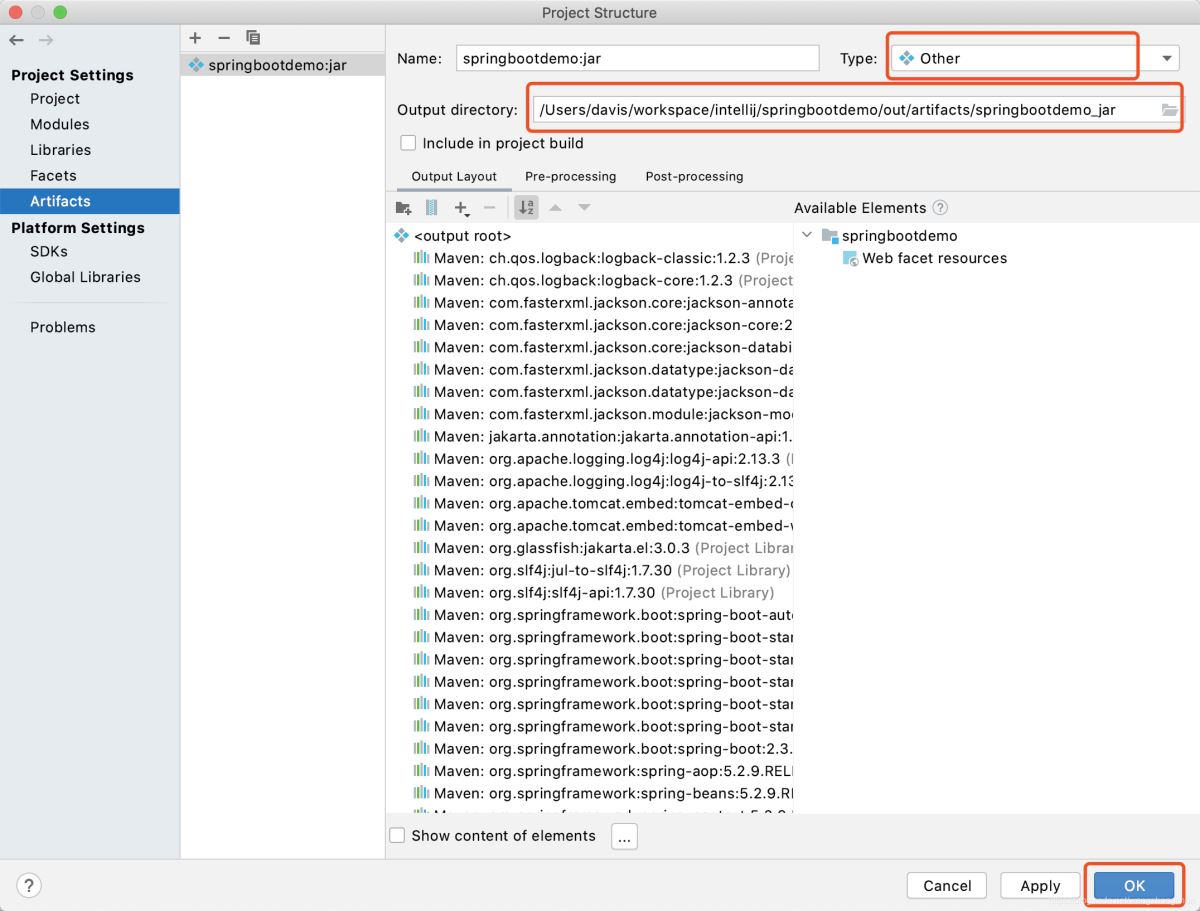The image size is (1200, 911).
Task: Collapse the springbootdemo node in Available Elements
Action: point(808,235)
